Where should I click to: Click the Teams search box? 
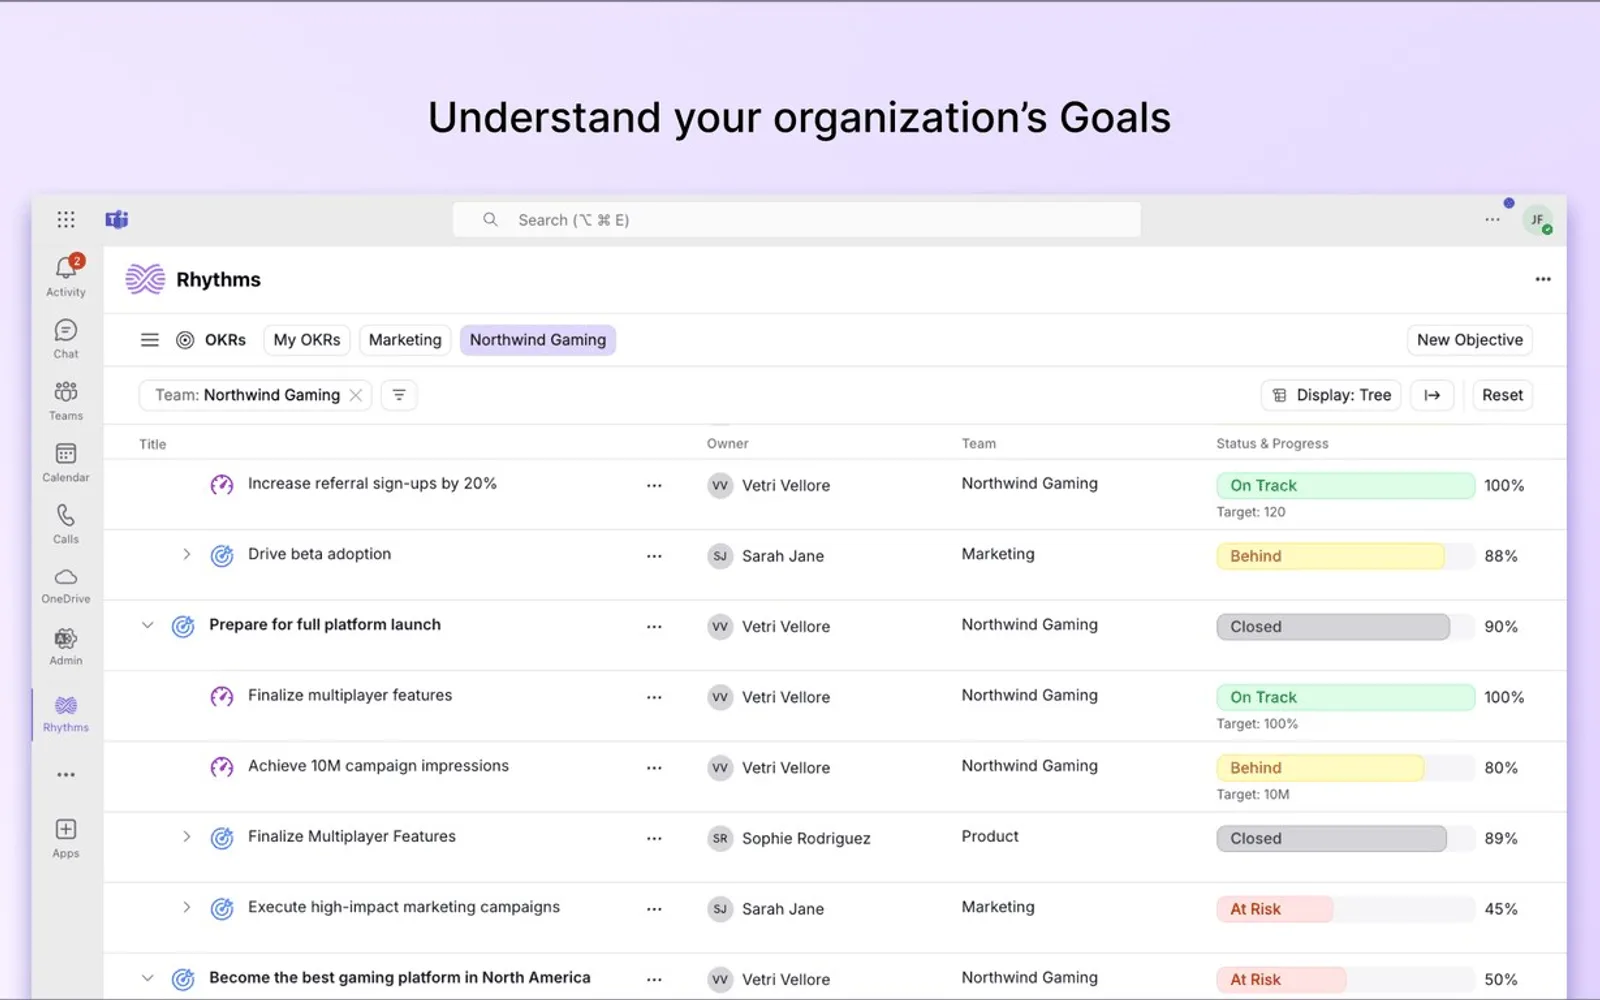[x=797, y=220]
